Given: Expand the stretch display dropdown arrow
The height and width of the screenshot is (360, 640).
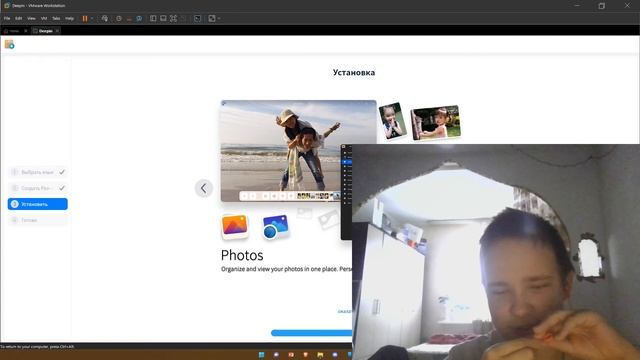Looking at the screenshot, I should coord(219,18).
